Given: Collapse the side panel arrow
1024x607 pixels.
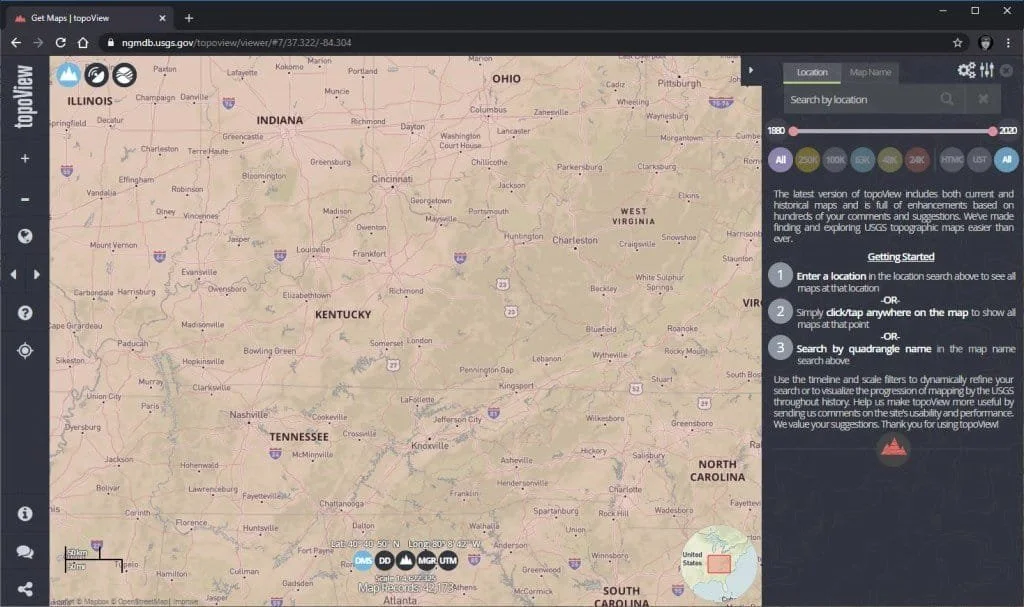Looking at the screenshot, I should 751,70.
